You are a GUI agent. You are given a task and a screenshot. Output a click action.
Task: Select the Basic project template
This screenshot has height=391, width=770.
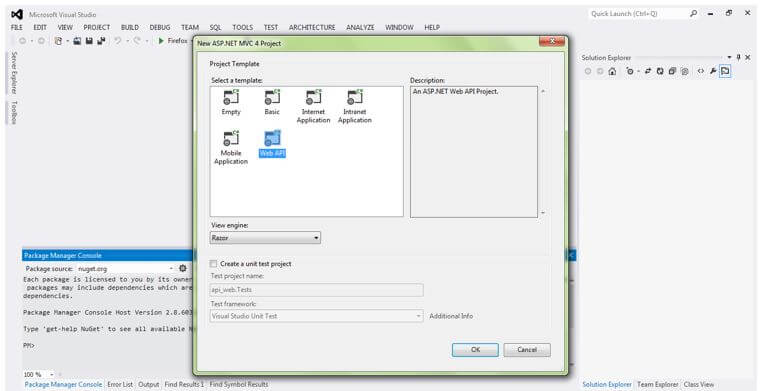pos(272,103)
